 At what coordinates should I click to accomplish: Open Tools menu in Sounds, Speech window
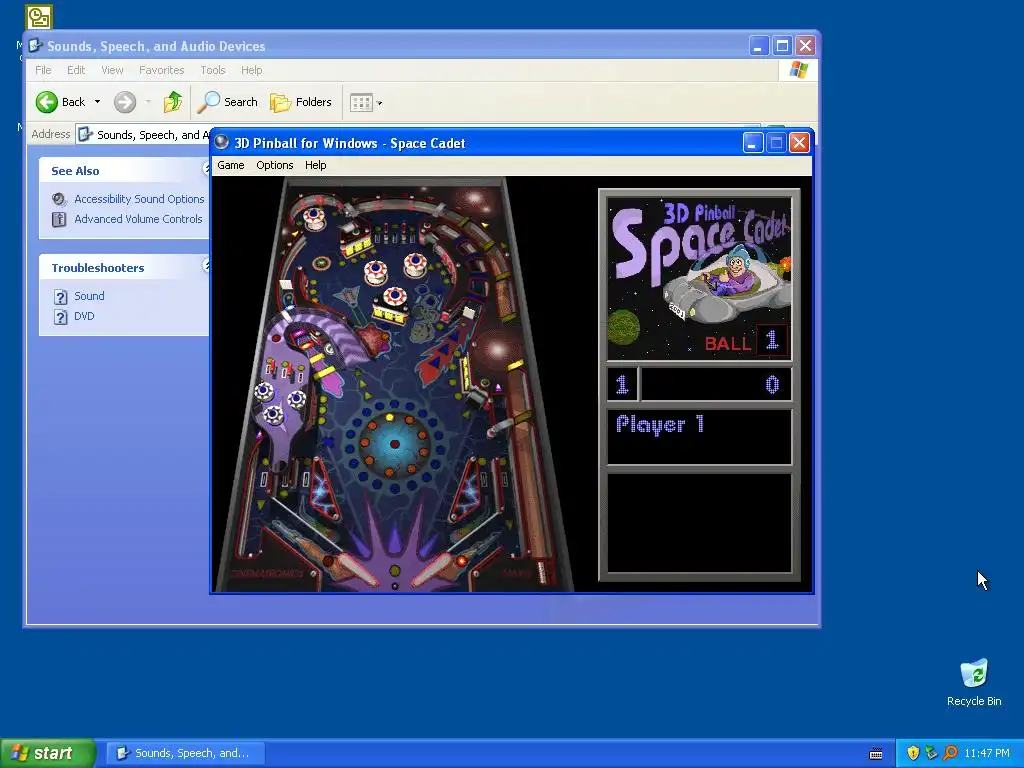tap(213, 70)
